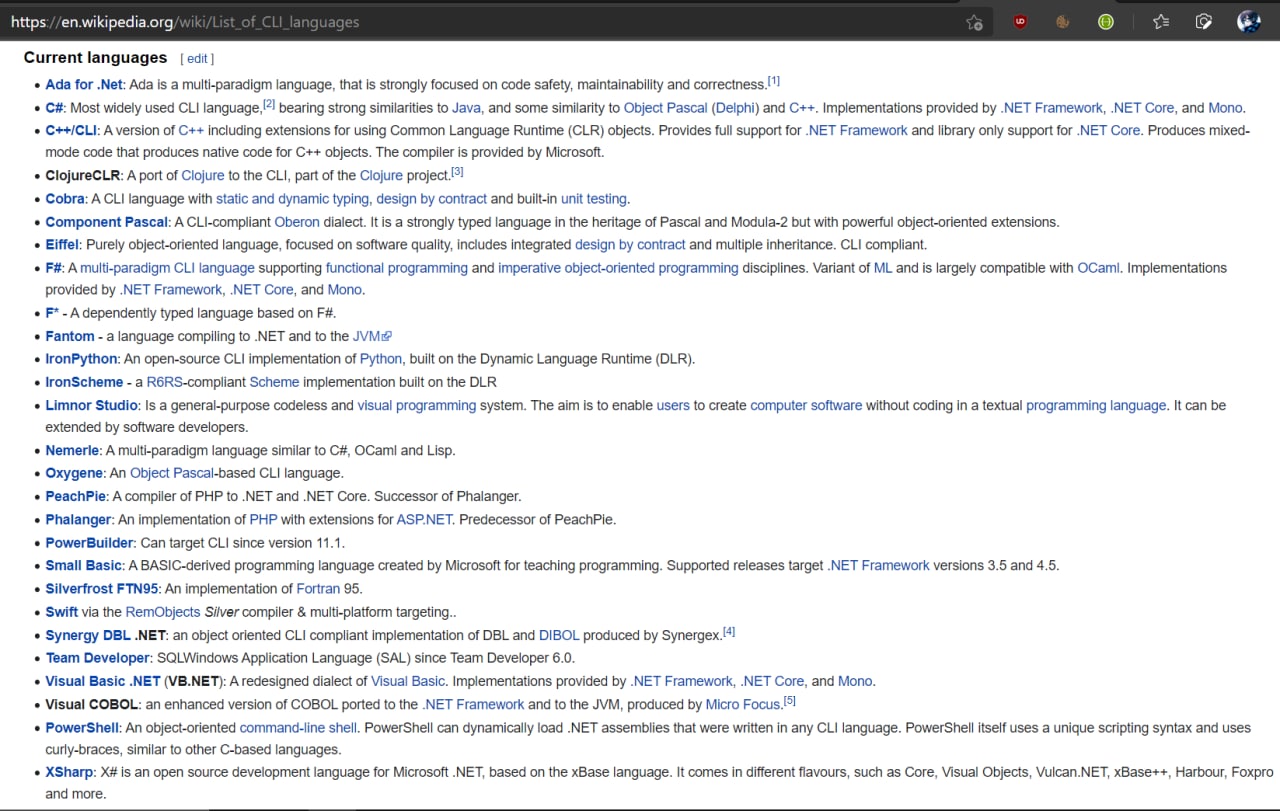The width and height of the screenshot is (1280, 811).
Task: Open the Eiffel language link
Action: point(62,245)
